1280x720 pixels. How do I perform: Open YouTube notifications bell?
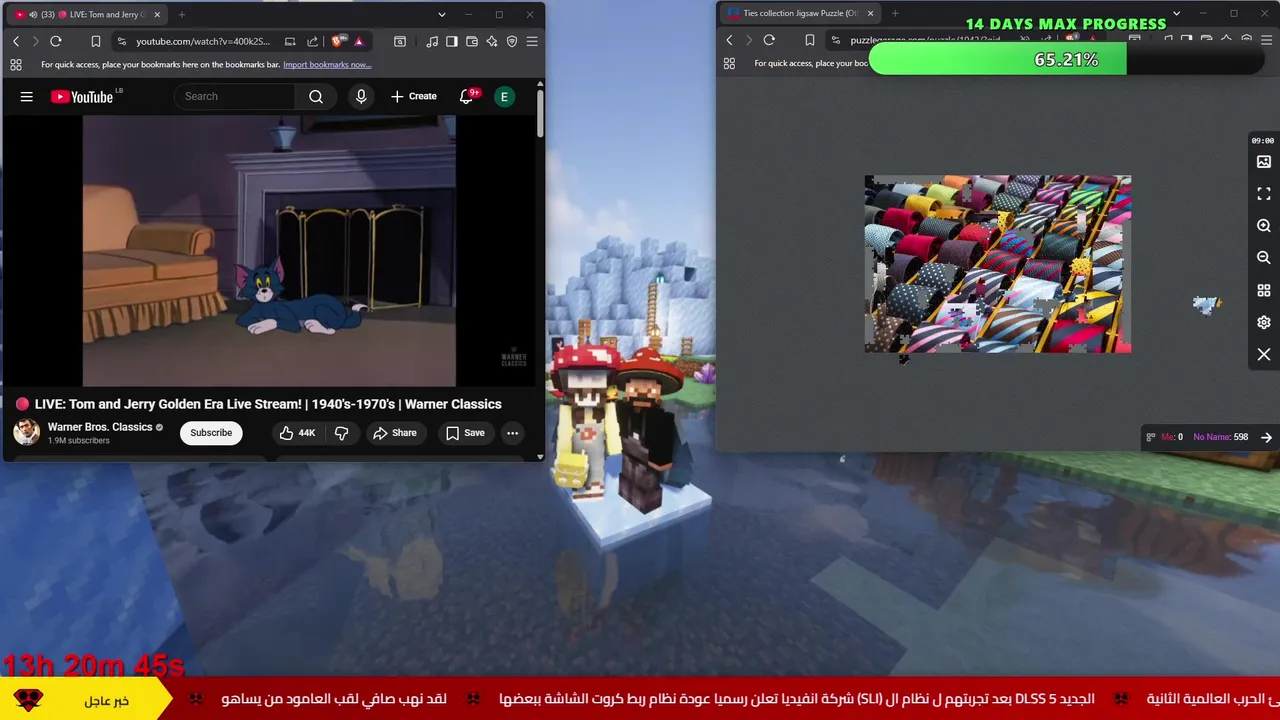pos(466,96)
